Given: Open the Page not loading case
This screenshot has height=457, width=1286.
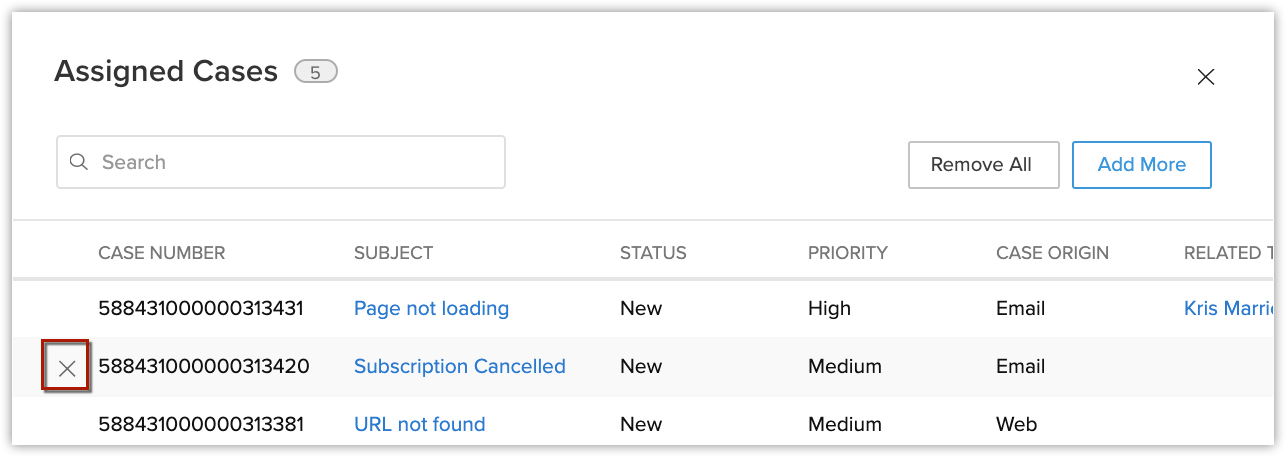Looking at the screenshot, I should click(x=431, y=309).
